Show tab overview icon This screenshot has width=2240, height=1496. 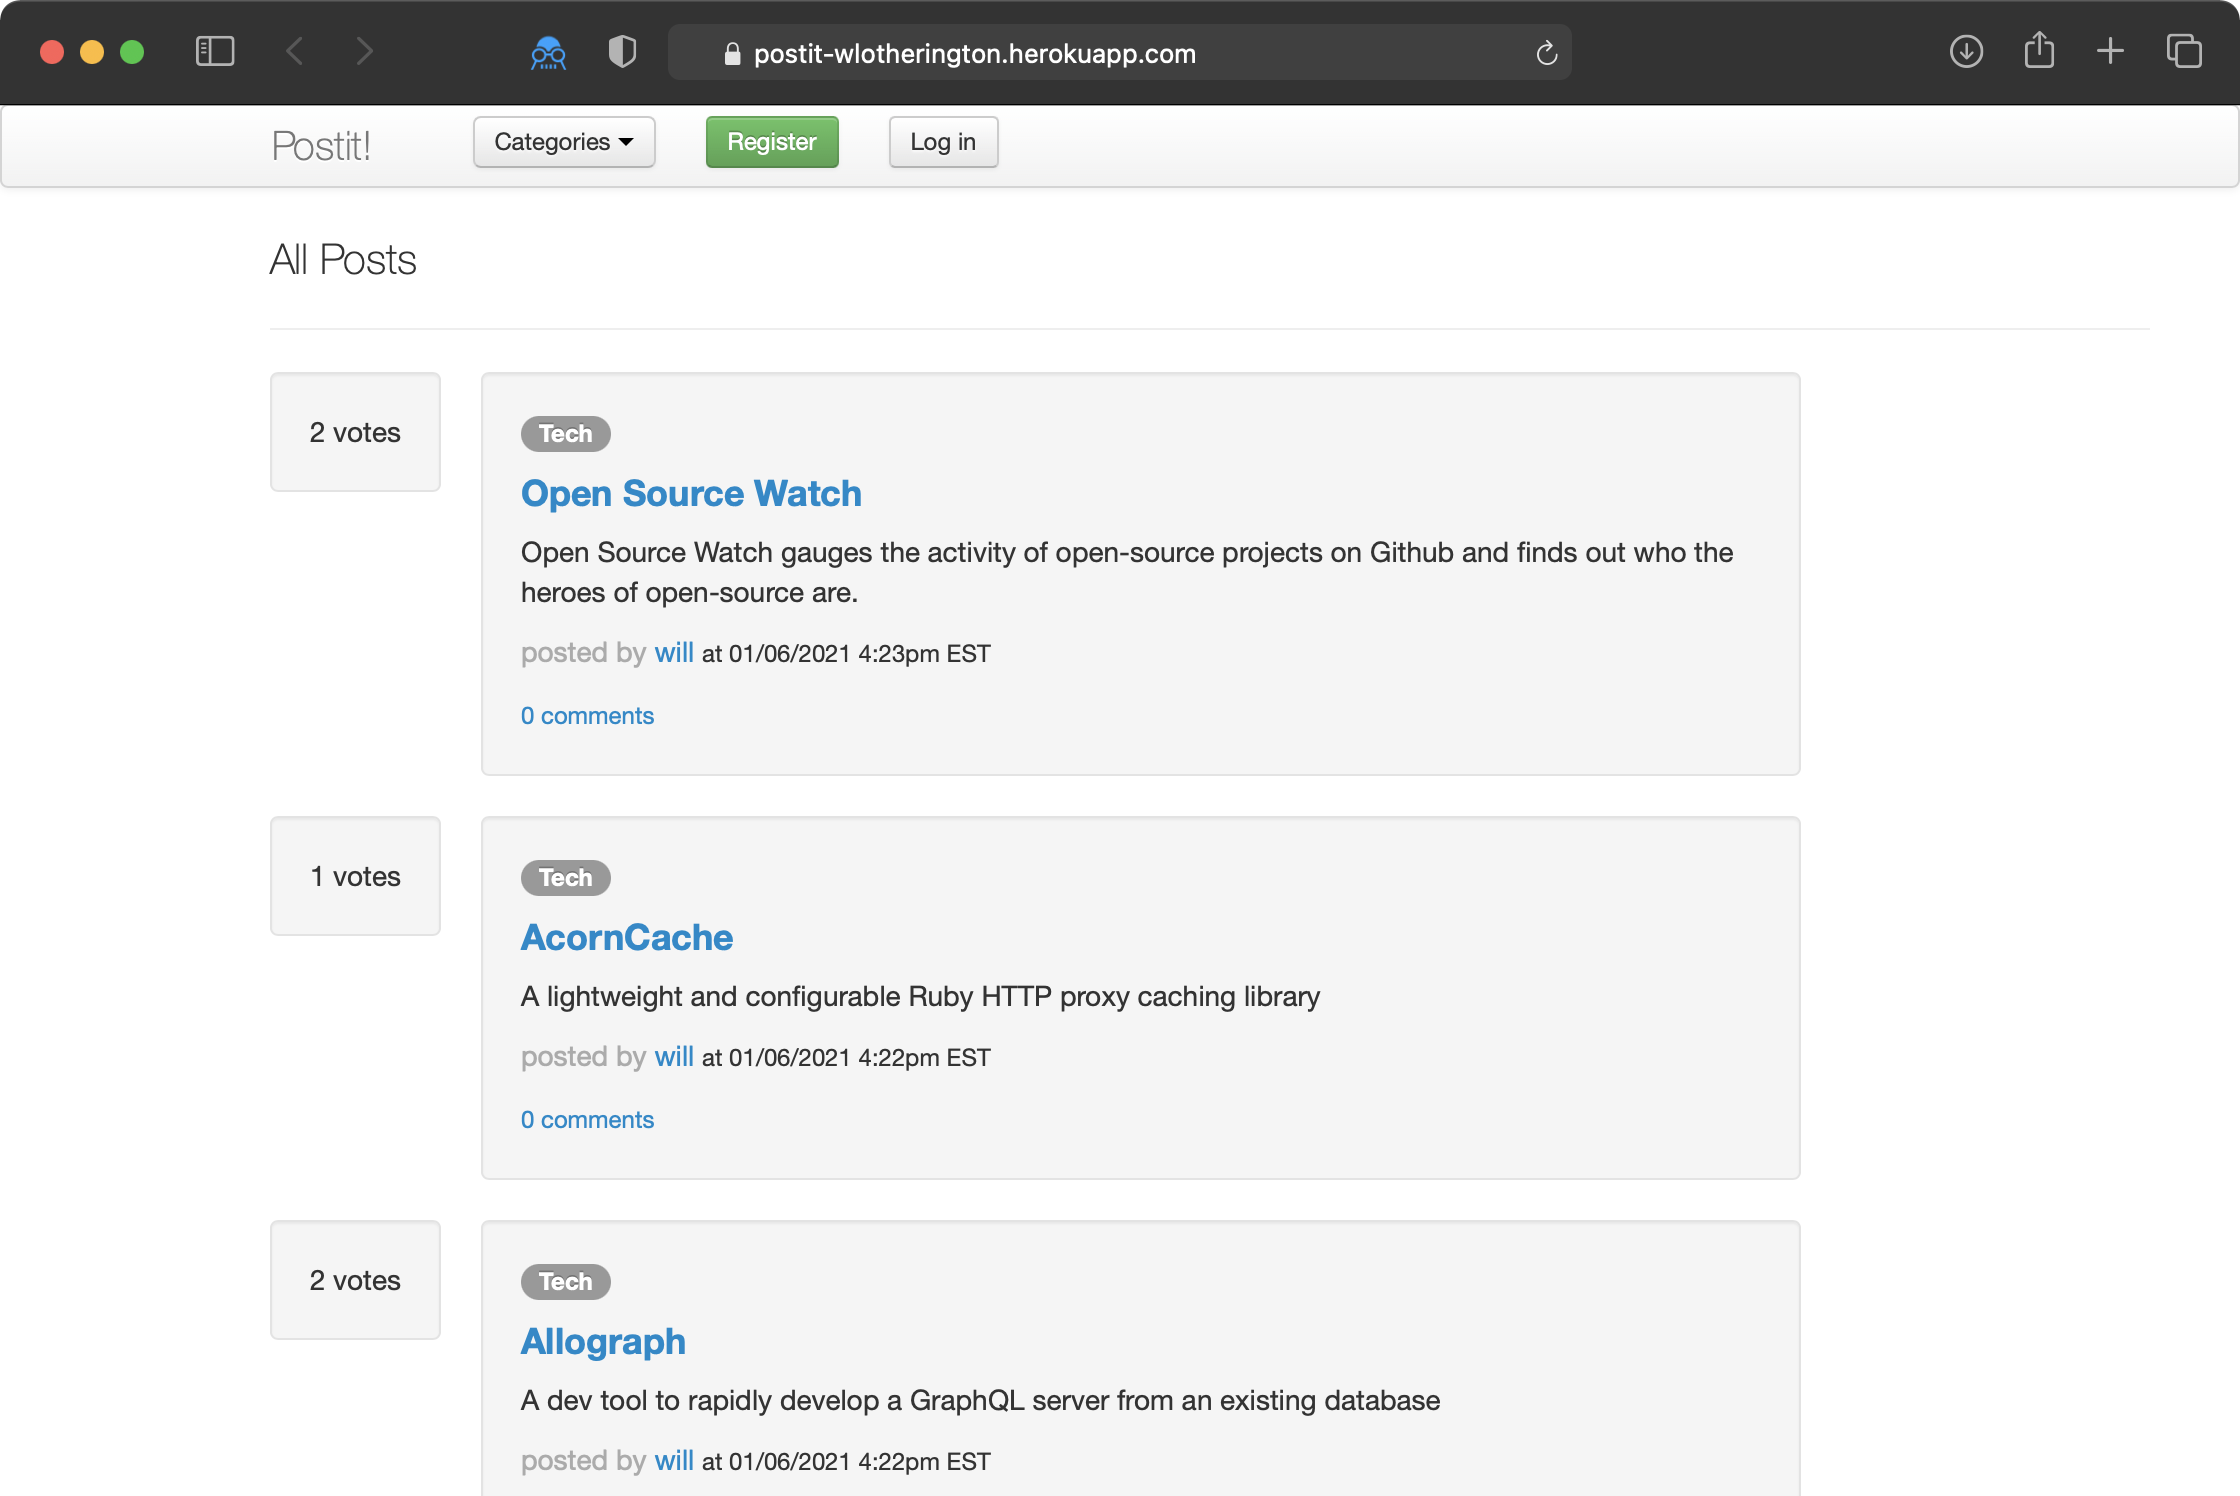2184,51
